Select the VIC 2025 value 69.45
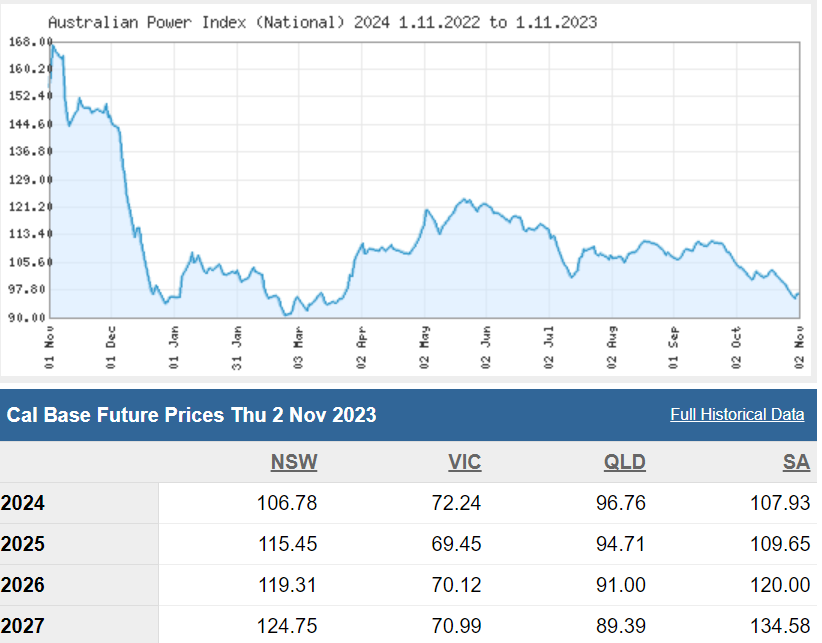The width and height of the screenshot is (822, 643). [x=457, y=544]
